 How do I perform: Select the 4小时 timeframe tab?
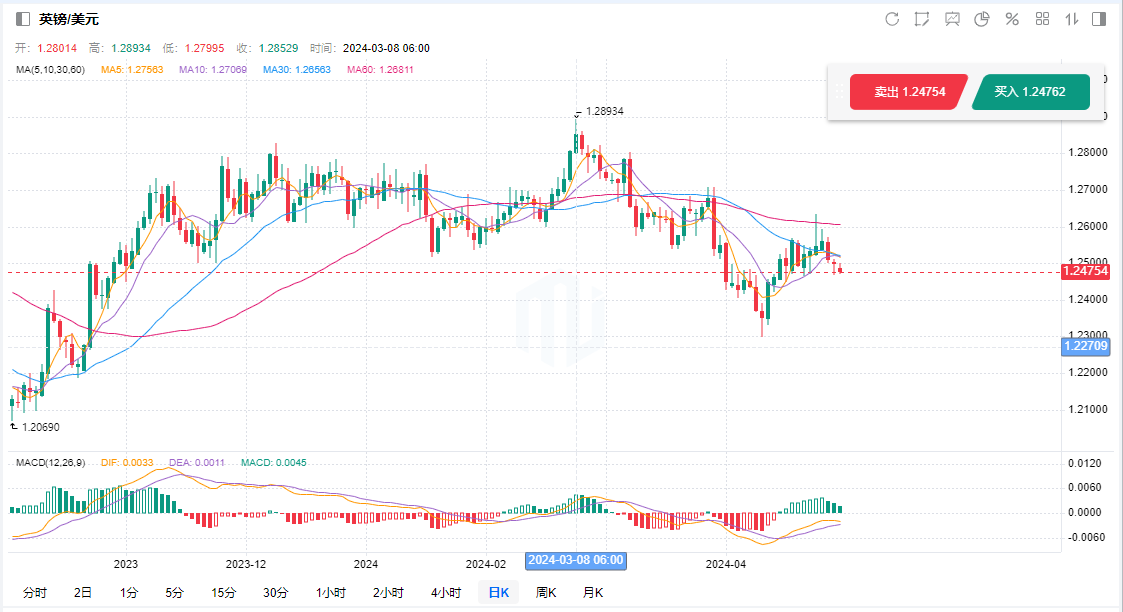pos(446,592)
